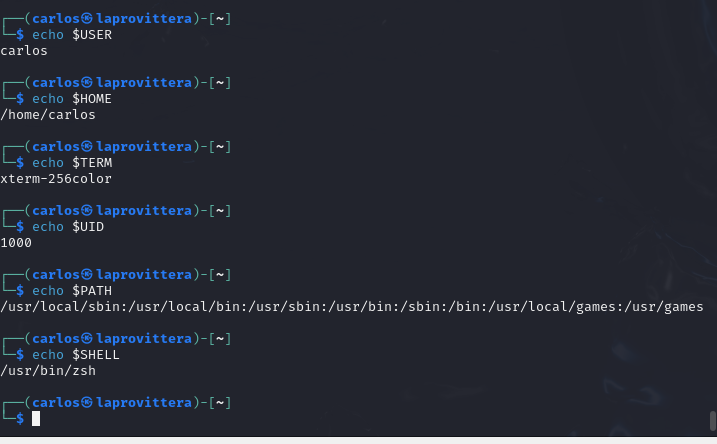
Task: Click the skull icon in the last prompt line
Action: click(x=87, y=402)
